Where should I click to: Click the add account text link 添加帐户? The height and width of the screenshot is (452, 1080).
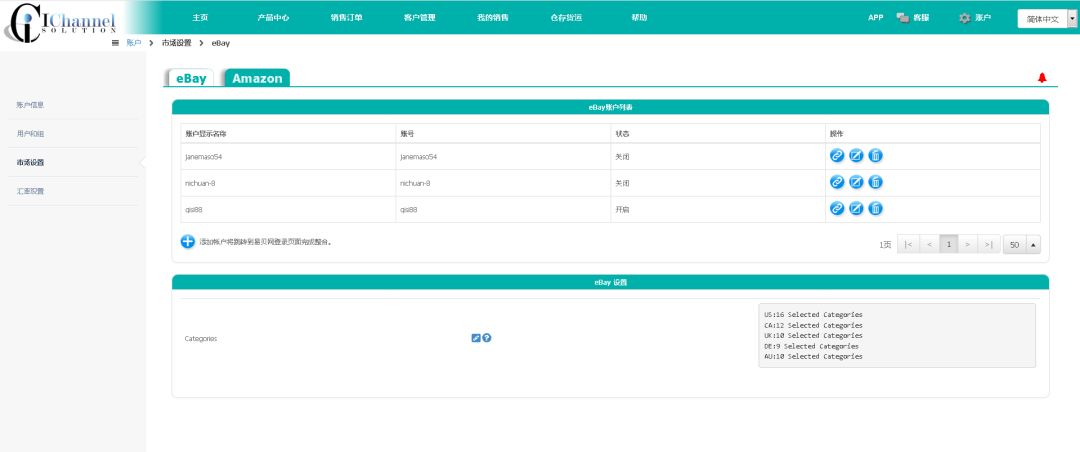coord(267,242)
